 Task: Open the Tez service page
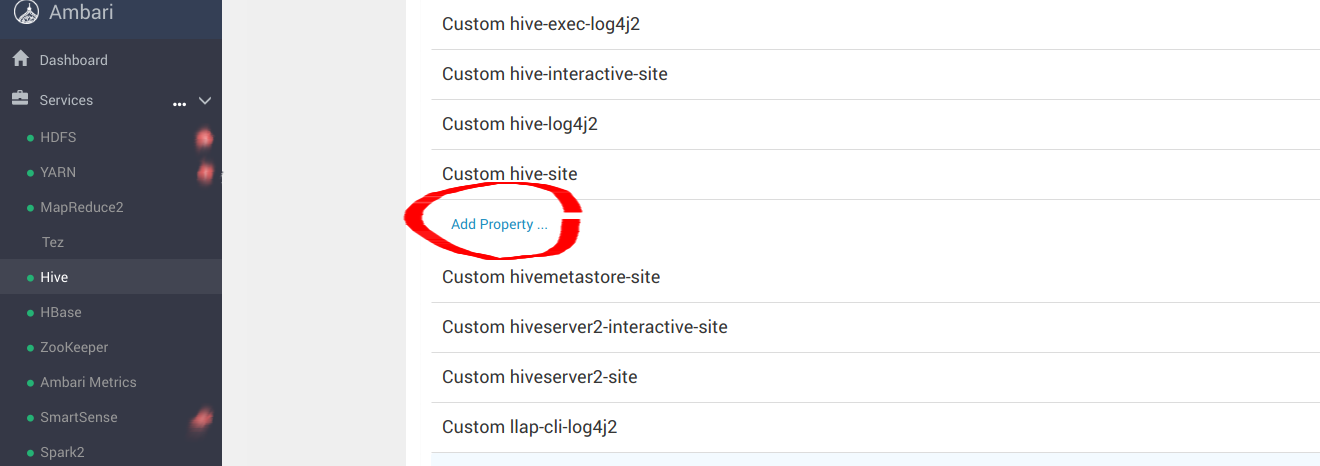(53, 242)
